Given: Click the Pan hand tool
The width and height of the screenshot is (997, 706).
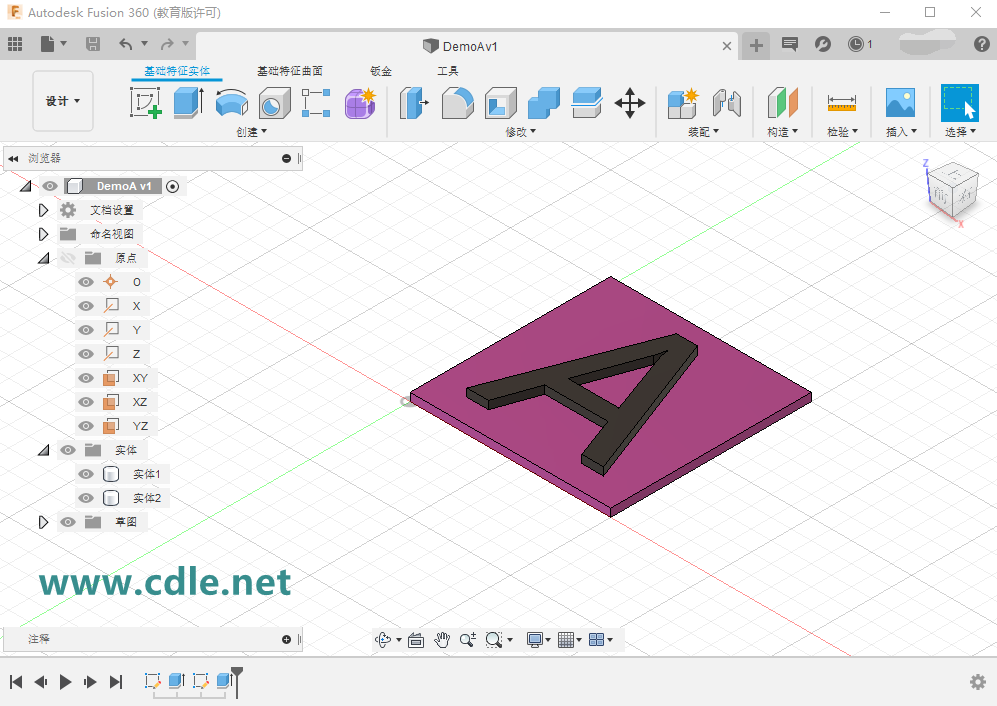Looking at the screenshot, I should click(442, 640).
